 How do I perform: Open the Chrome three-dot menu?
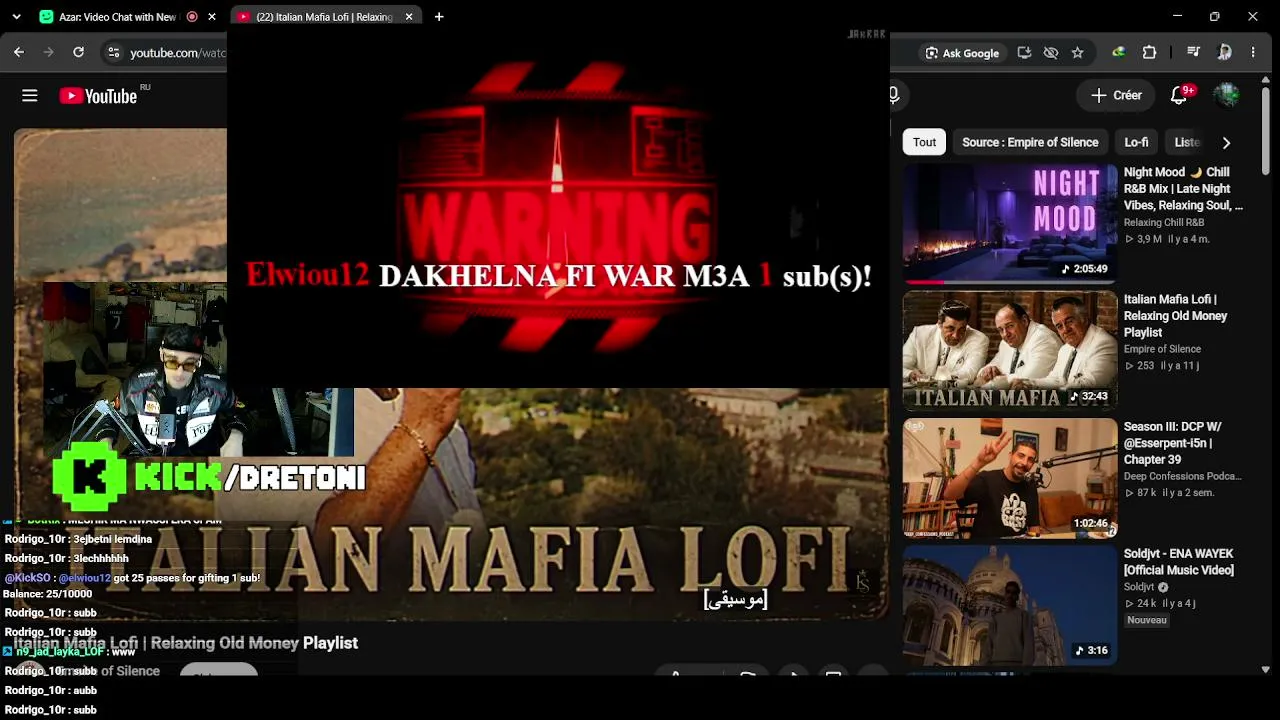pyautogui.click(x=1253, y=53)
